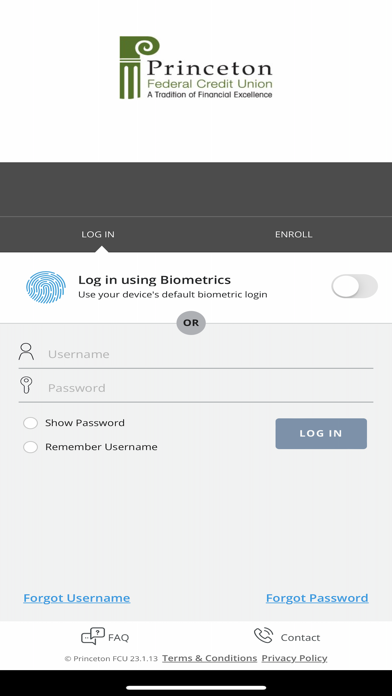
Task: Click the Princeton Federal Credit Union logo
Action: point(196,67)
